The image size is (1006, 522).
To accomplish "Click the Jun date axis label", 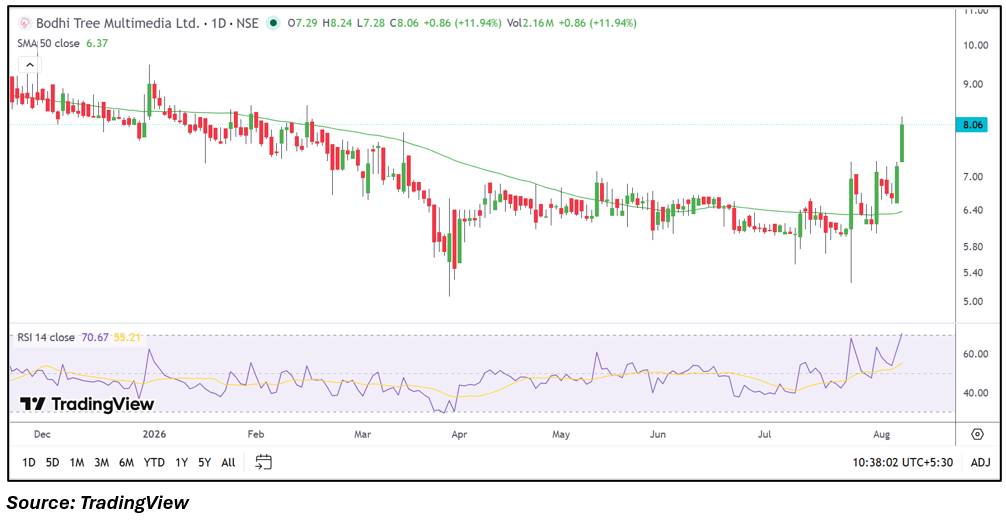I will (x=658, y=434).
